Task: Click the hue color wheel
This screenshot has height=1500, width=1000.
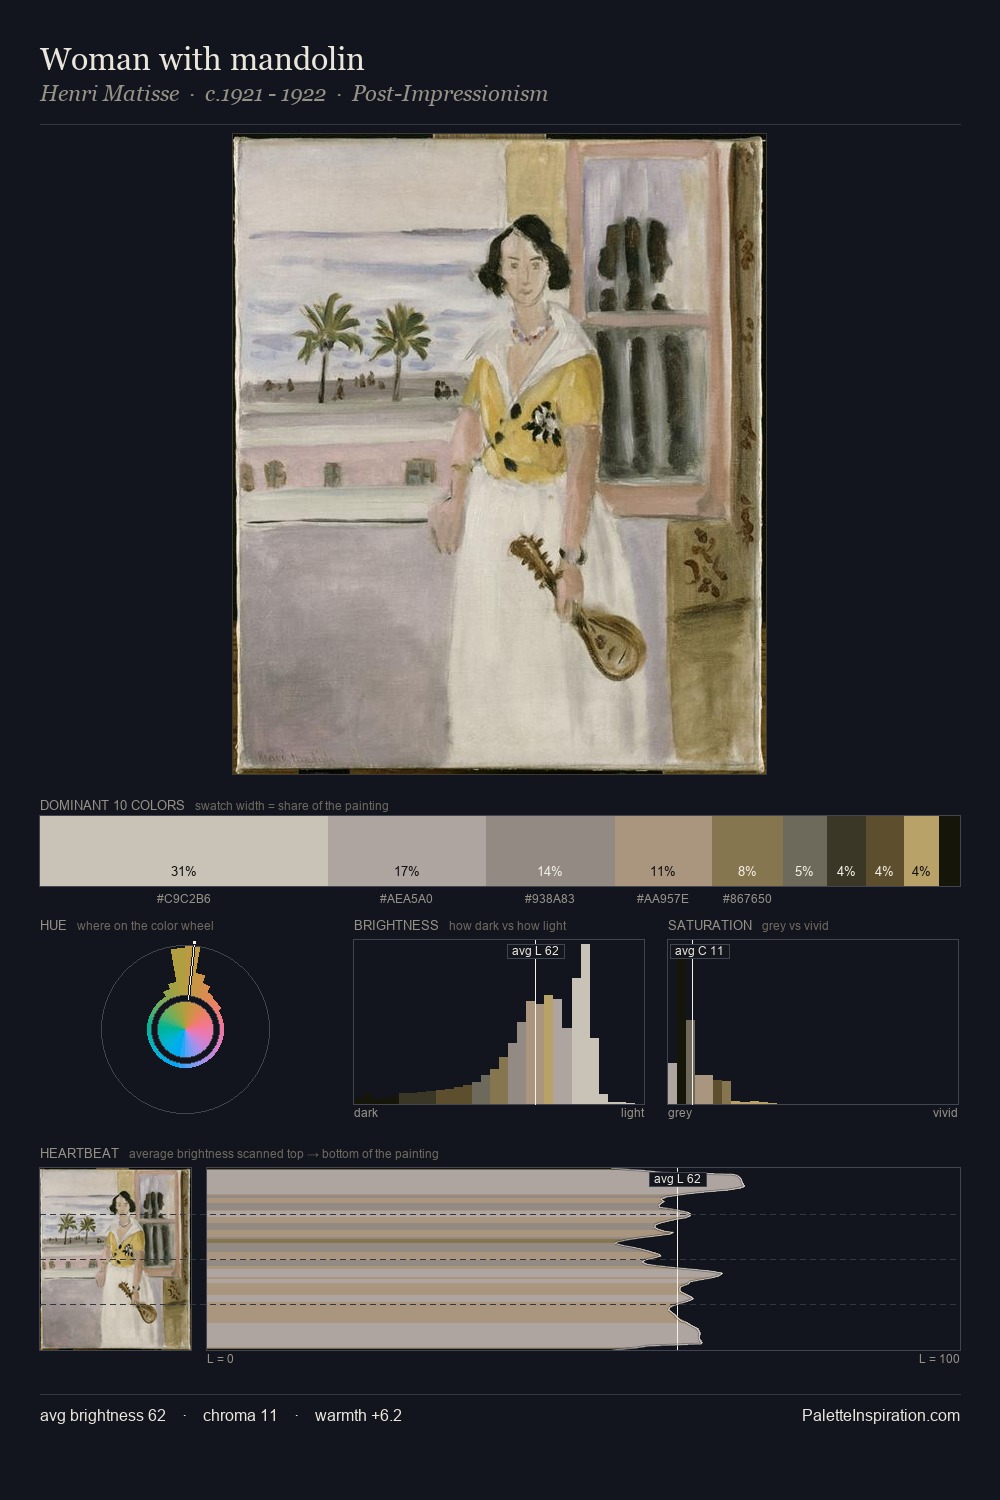Action: click(185, 1029)
